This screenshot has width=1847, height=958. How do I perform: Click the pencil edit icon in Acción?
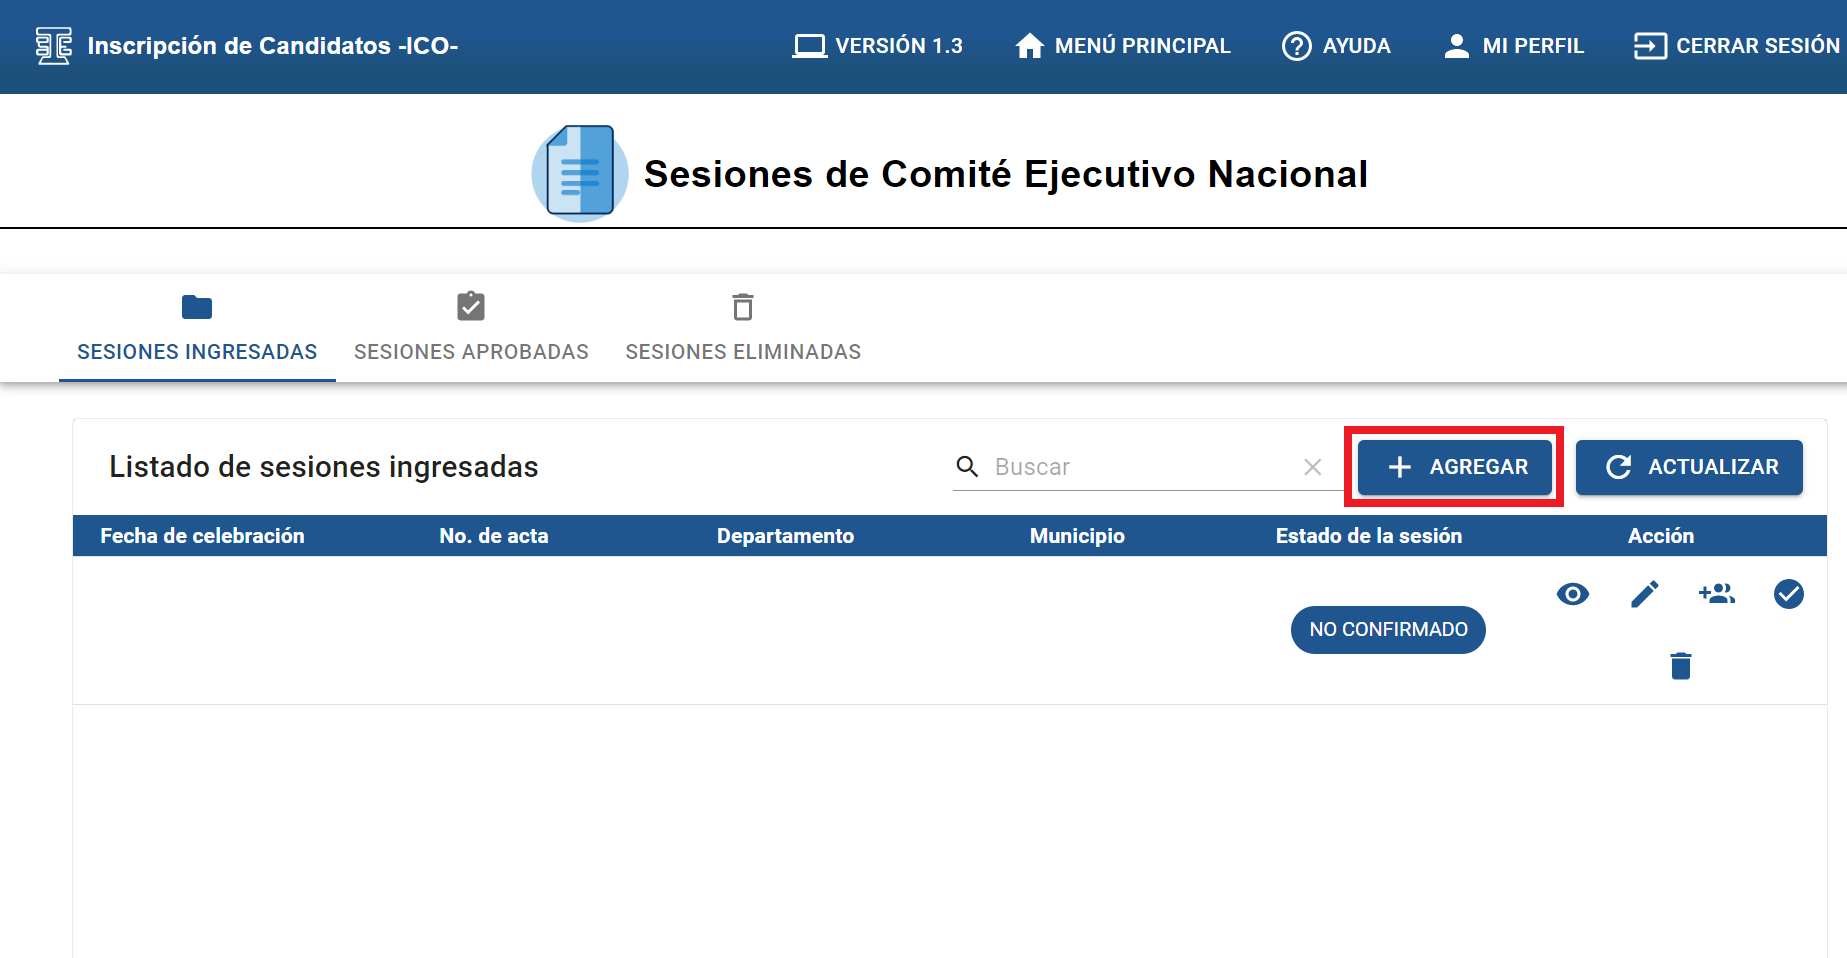click(1644, 594)
